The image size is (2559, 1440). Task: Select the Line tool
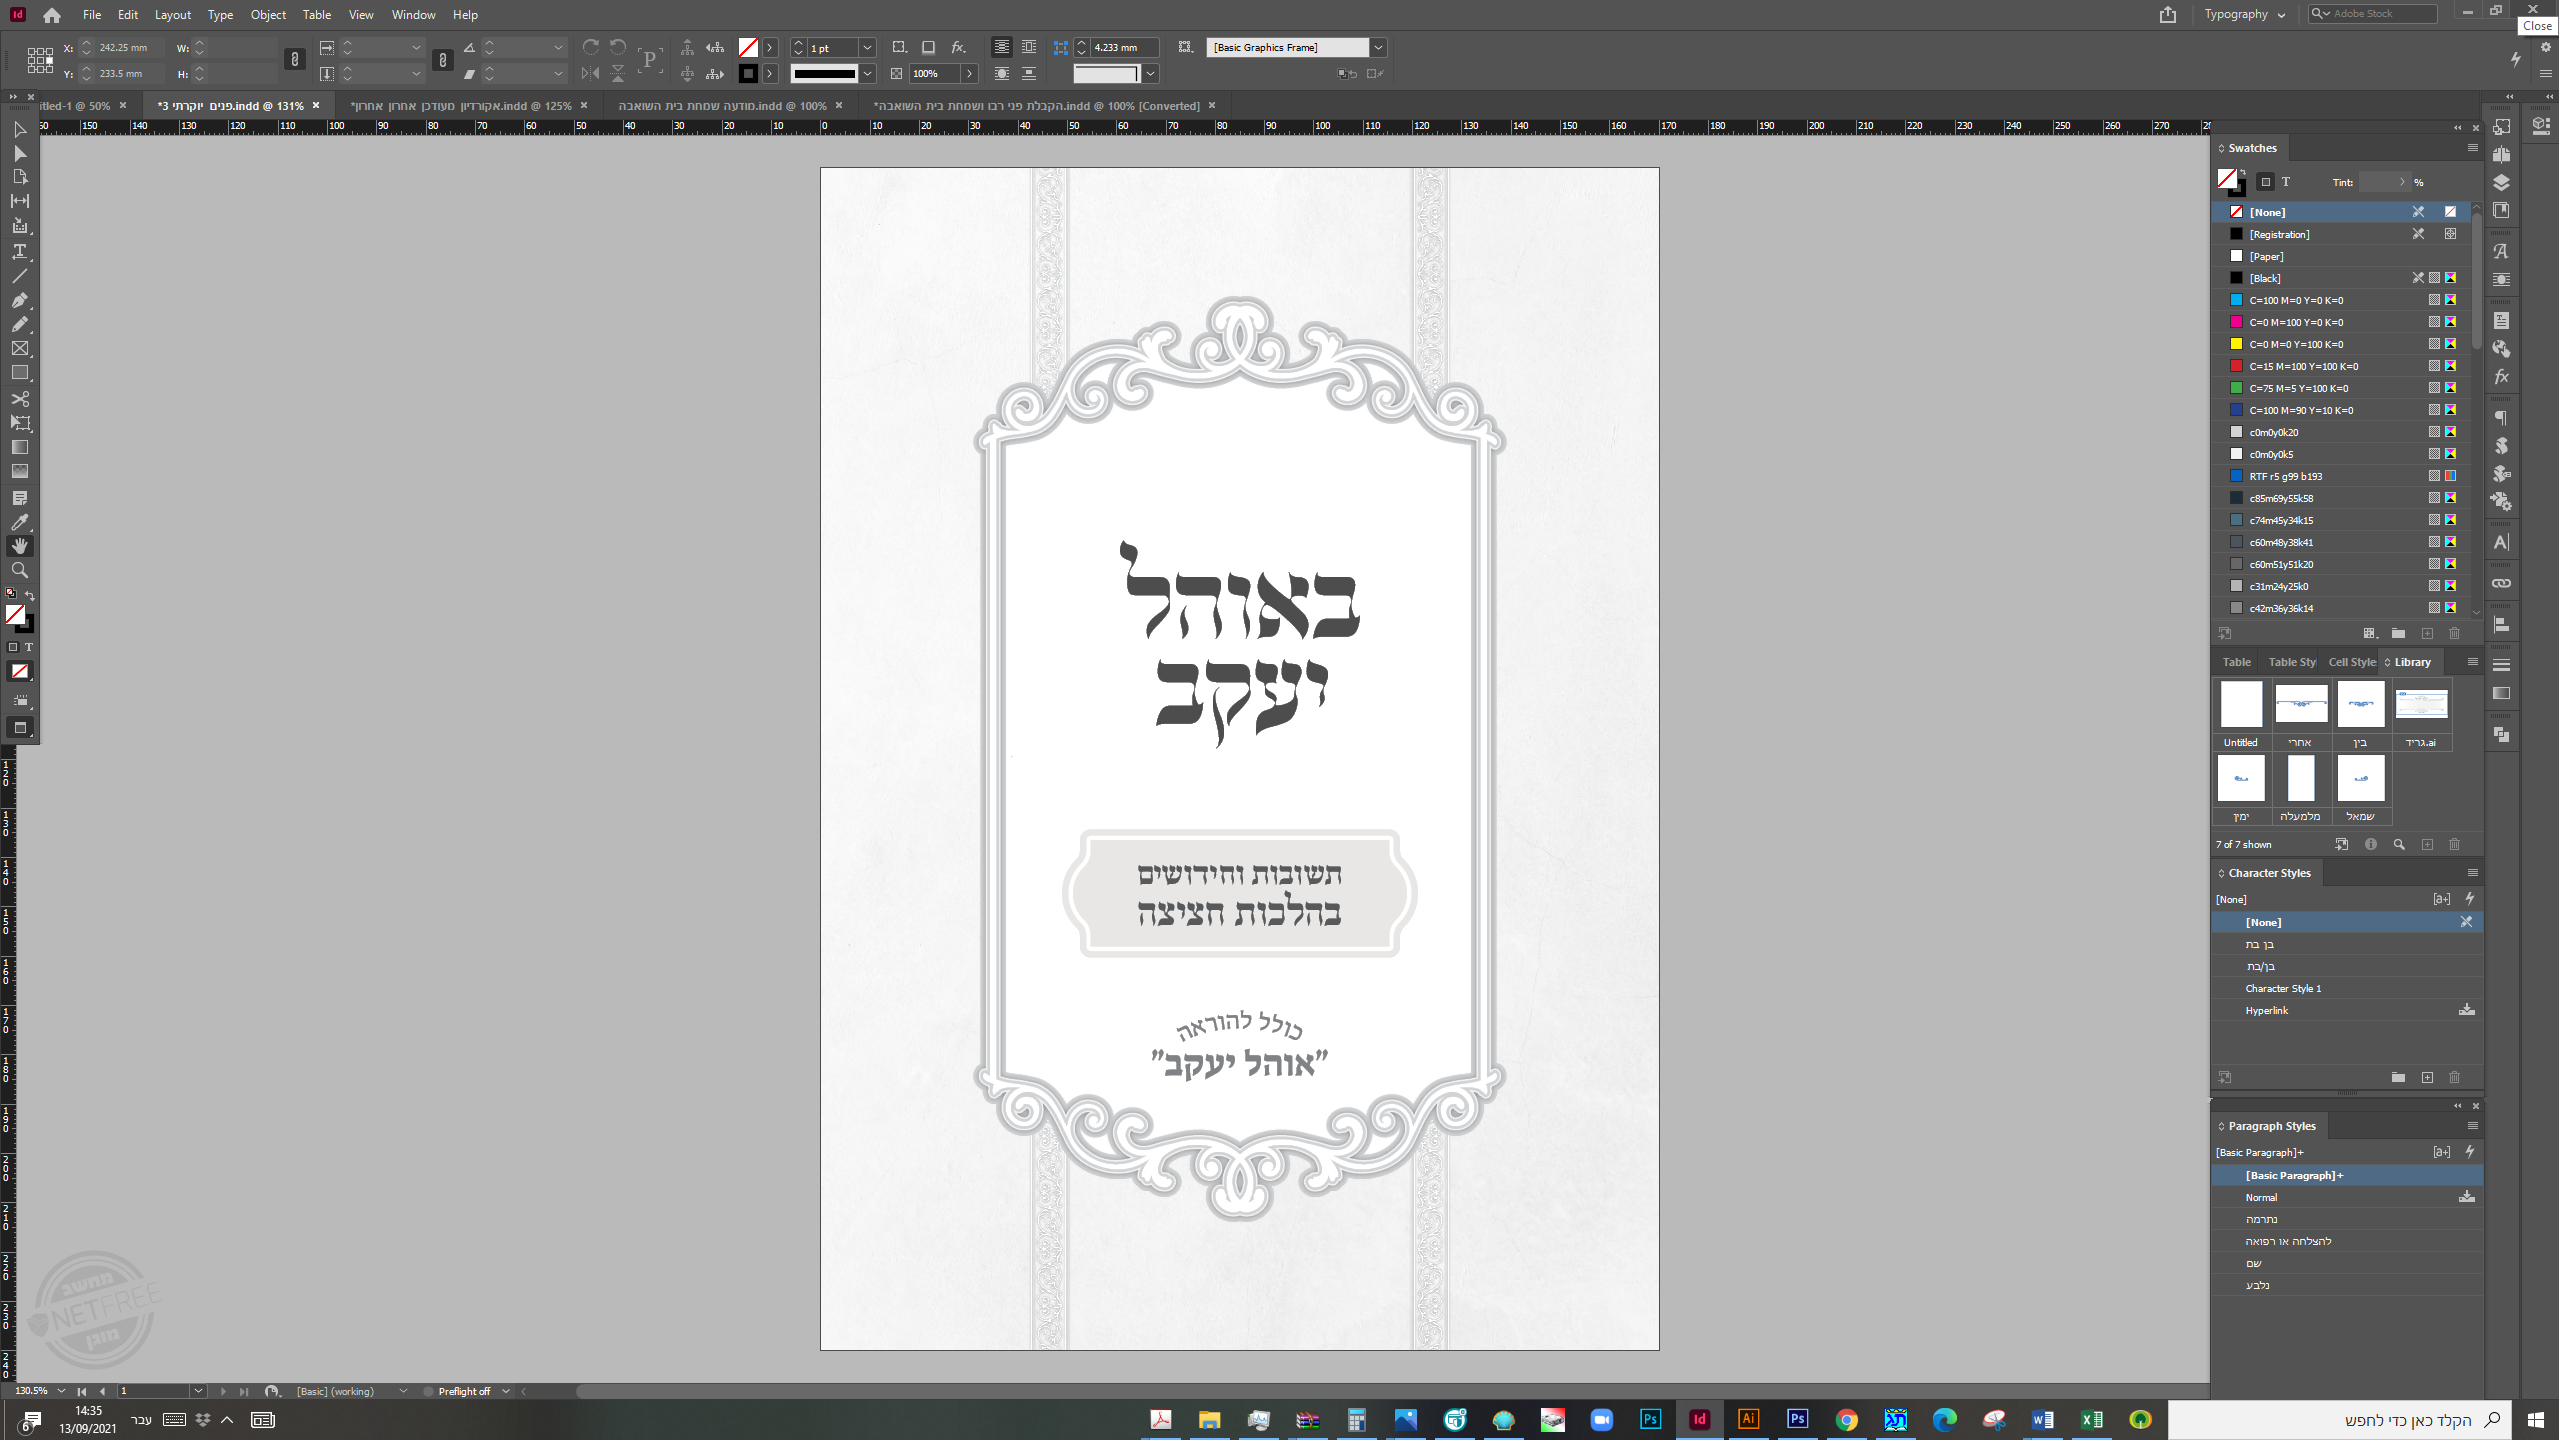pos(19,276)
